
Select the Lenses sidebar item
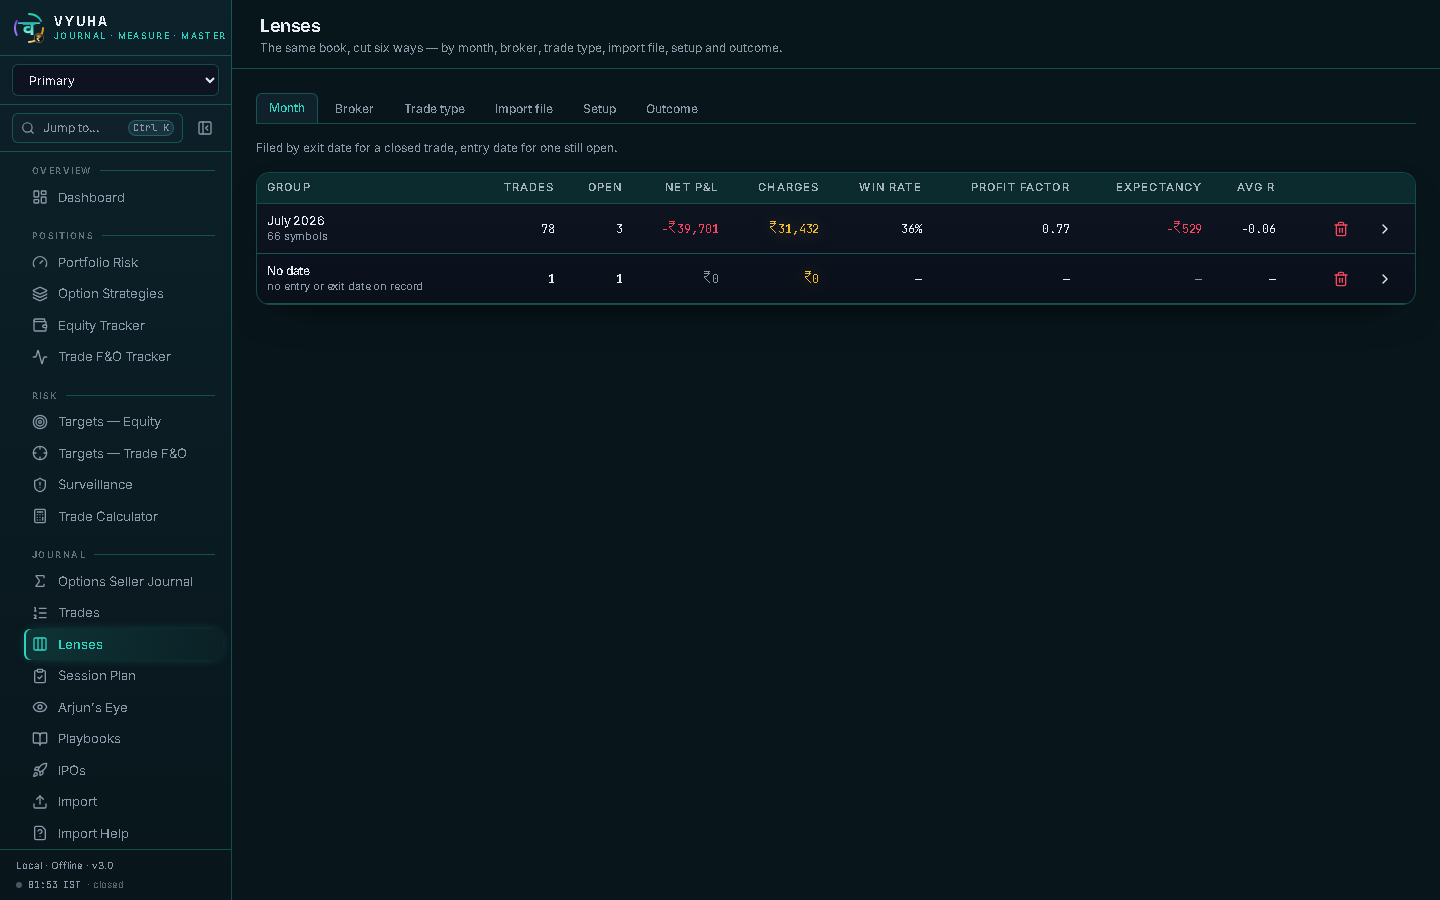pyautogui.click(x=124, y=645)
